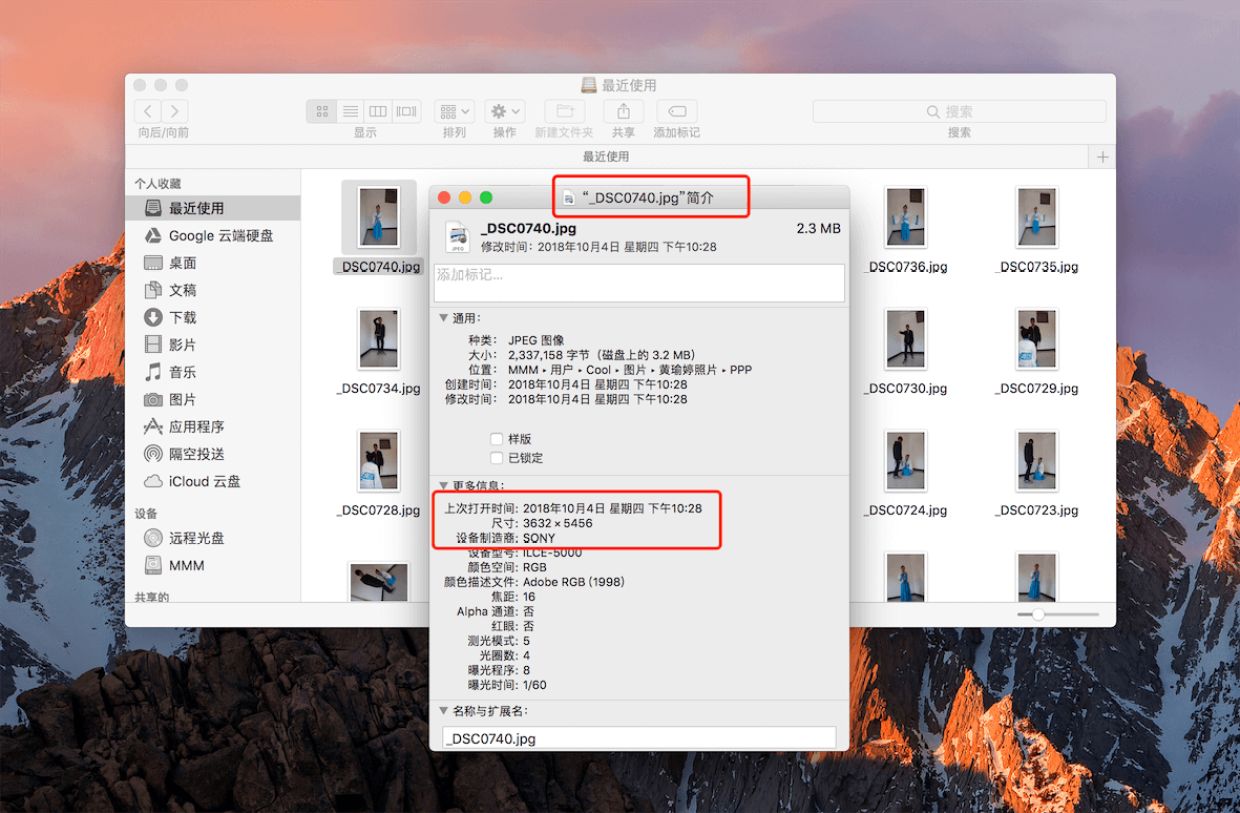Select the _DSC0729.jpg thumbnail

click(1037, 339)
